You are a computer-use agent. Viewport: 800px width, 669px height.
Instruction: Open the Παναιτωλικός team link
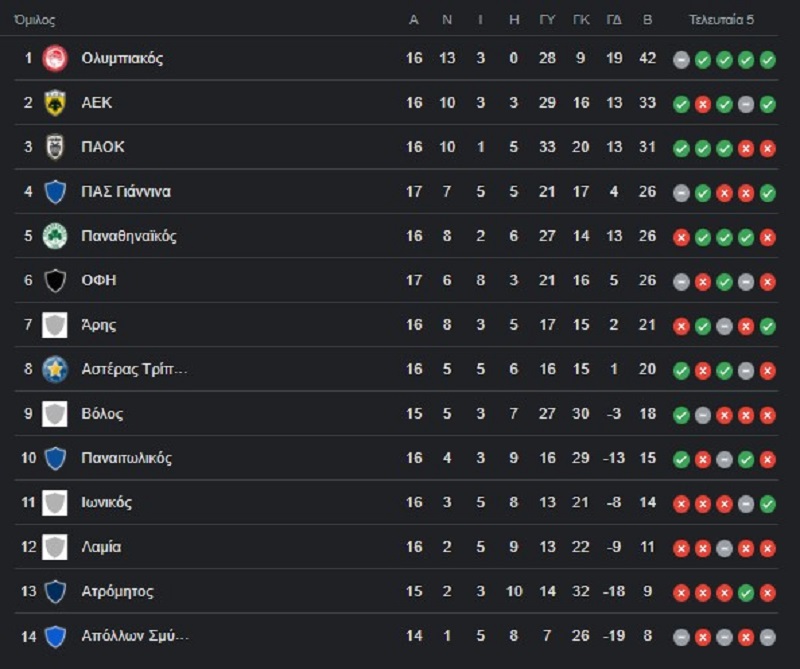click(x=127, y=458)
